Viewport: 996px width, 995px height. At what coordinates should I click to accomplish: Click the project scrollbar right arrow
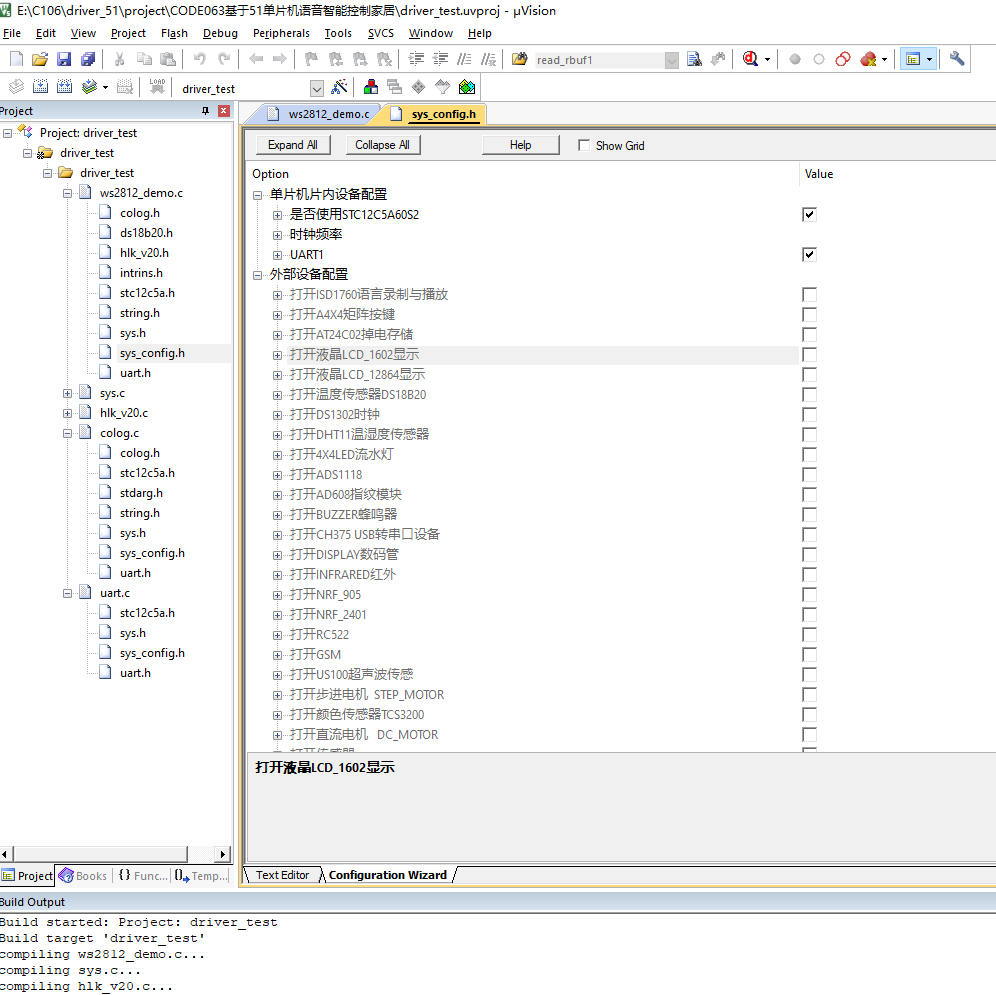tap(222, 854)
